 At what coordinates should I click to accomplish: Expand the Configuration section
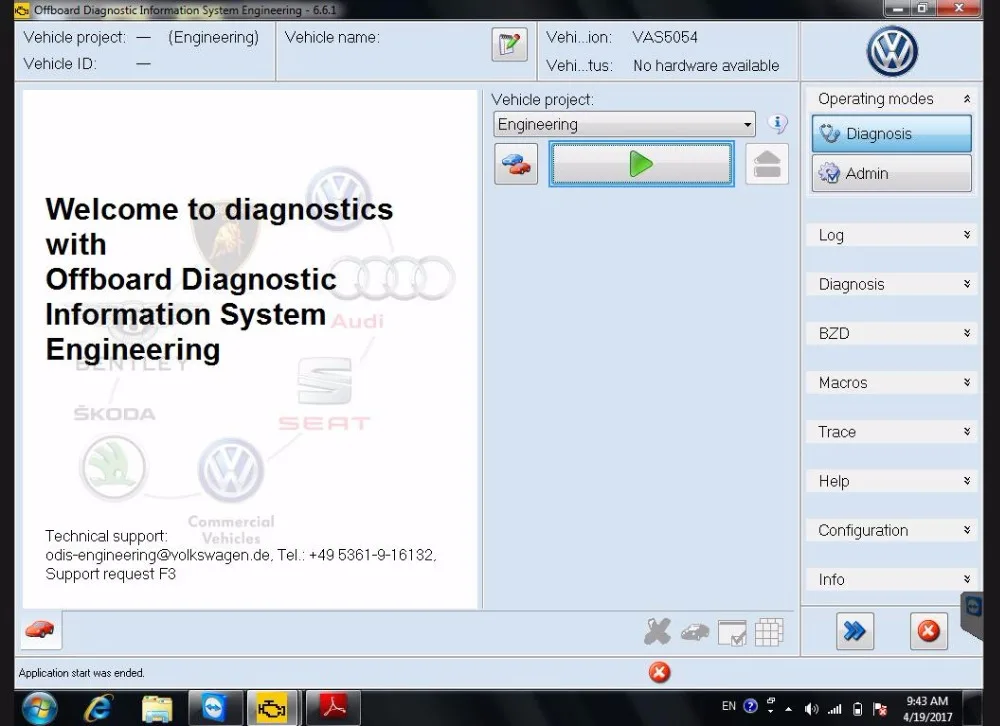click(x=892, y=530)
